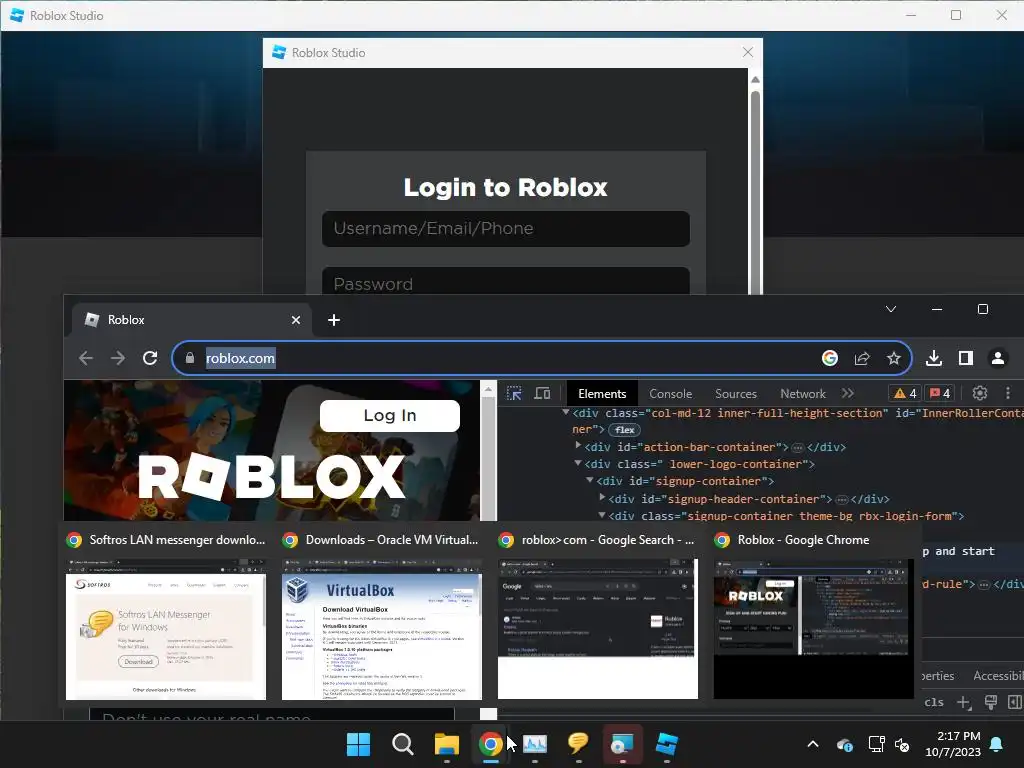Image resolution: width=1024 pixels, height=768 pixels.
Task: Show hidden system tray icons chevron
Action: click(x=813, y=744)
